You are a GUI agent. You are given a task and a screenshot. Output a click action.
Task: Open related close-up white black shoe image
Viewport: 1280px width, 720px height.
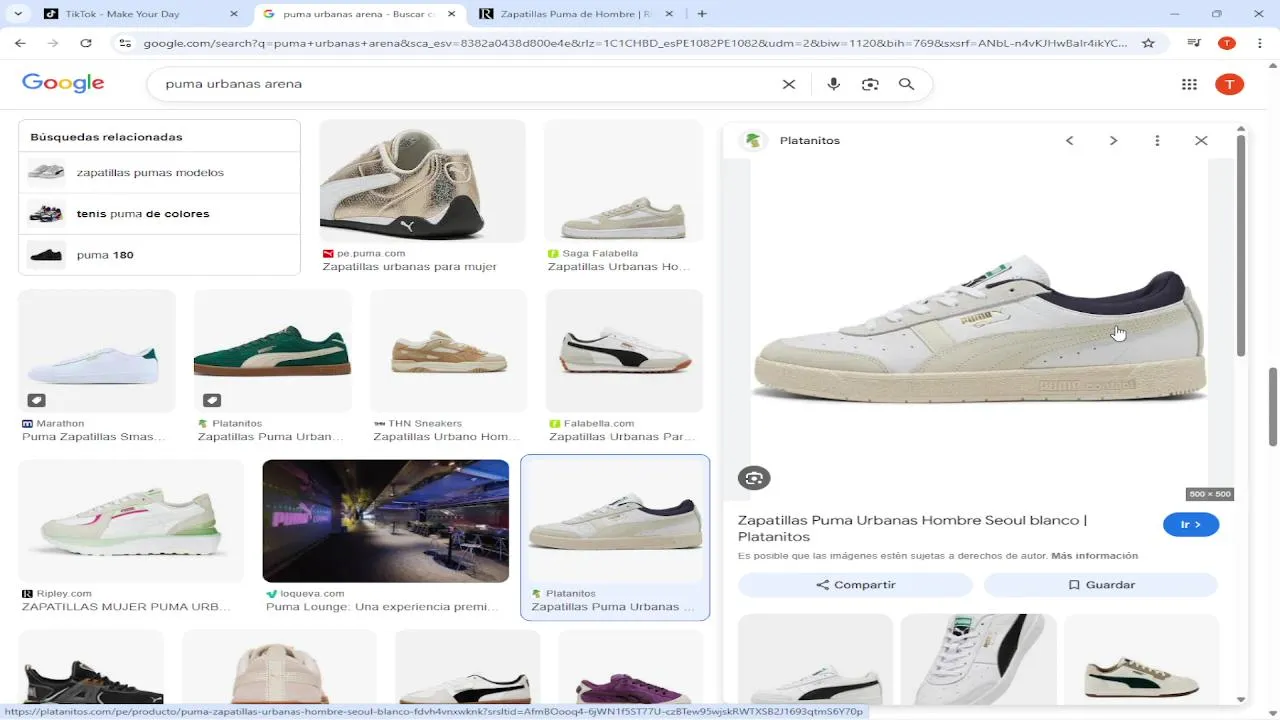978,660
